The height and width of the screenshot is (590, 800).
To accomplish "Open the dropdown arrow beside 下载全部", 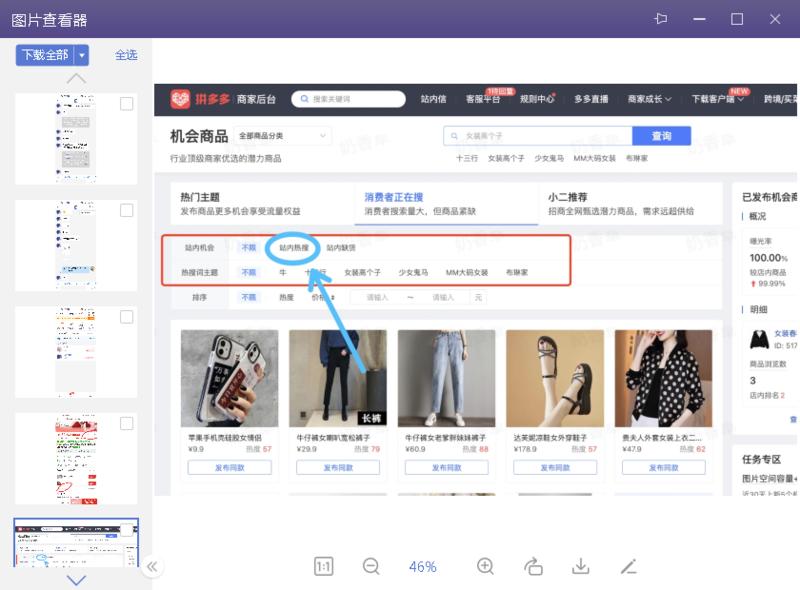I will (82, 55).
